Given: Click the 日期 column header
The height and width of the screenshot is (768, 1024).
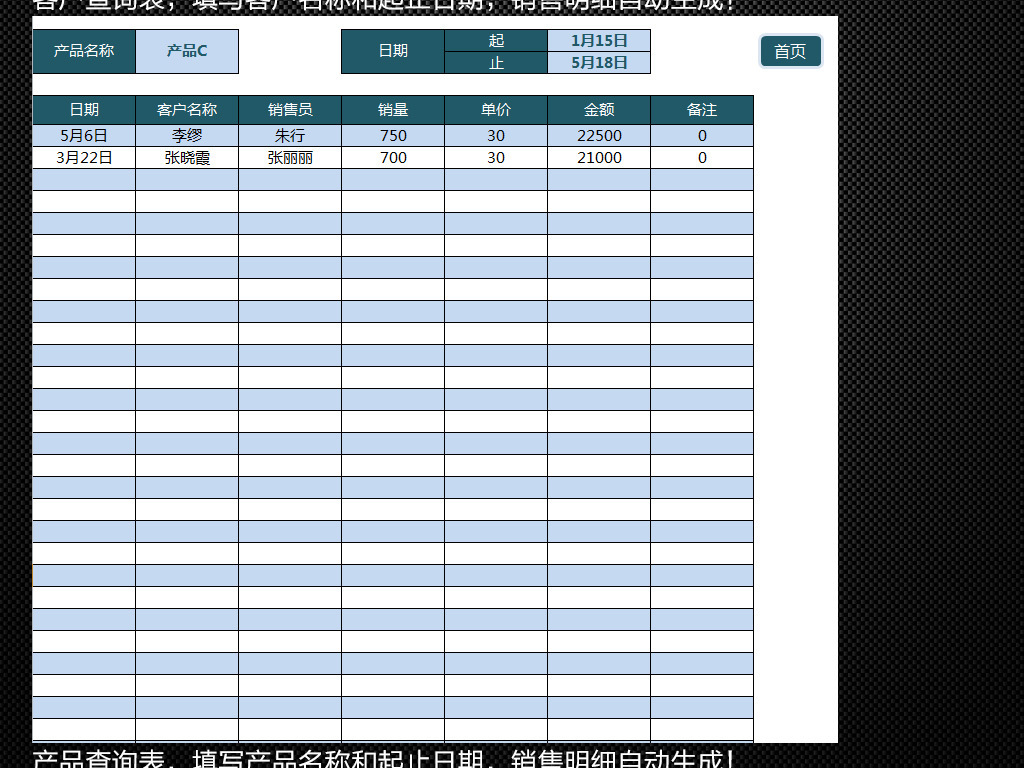Looking at the screenshot, I should point(83,109).
